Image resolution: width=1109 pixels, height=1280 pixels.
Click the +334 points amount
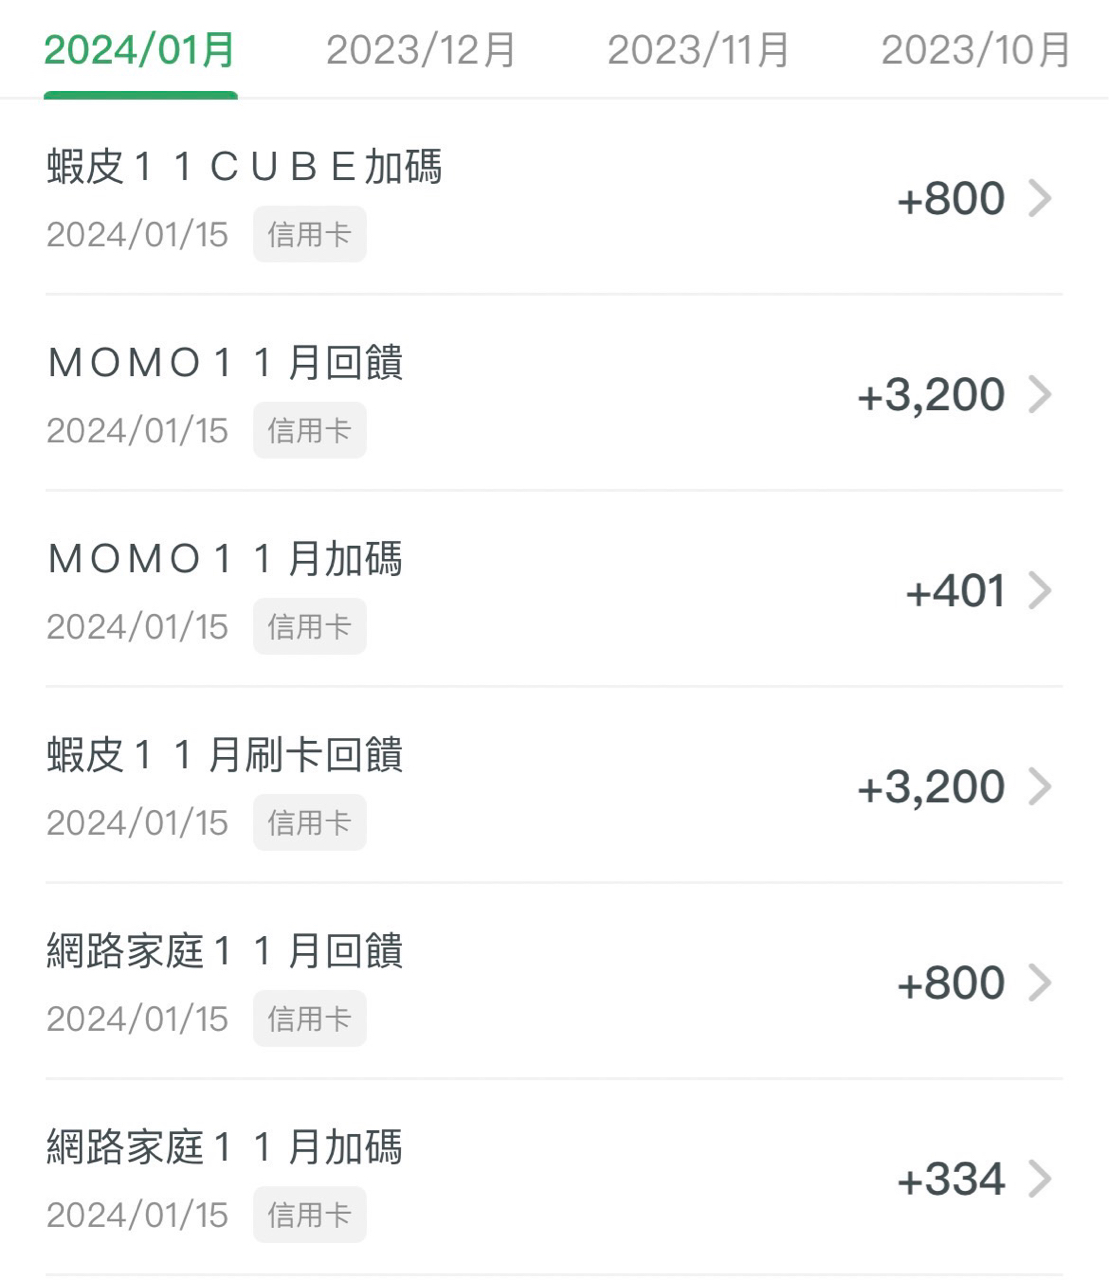951,1179
